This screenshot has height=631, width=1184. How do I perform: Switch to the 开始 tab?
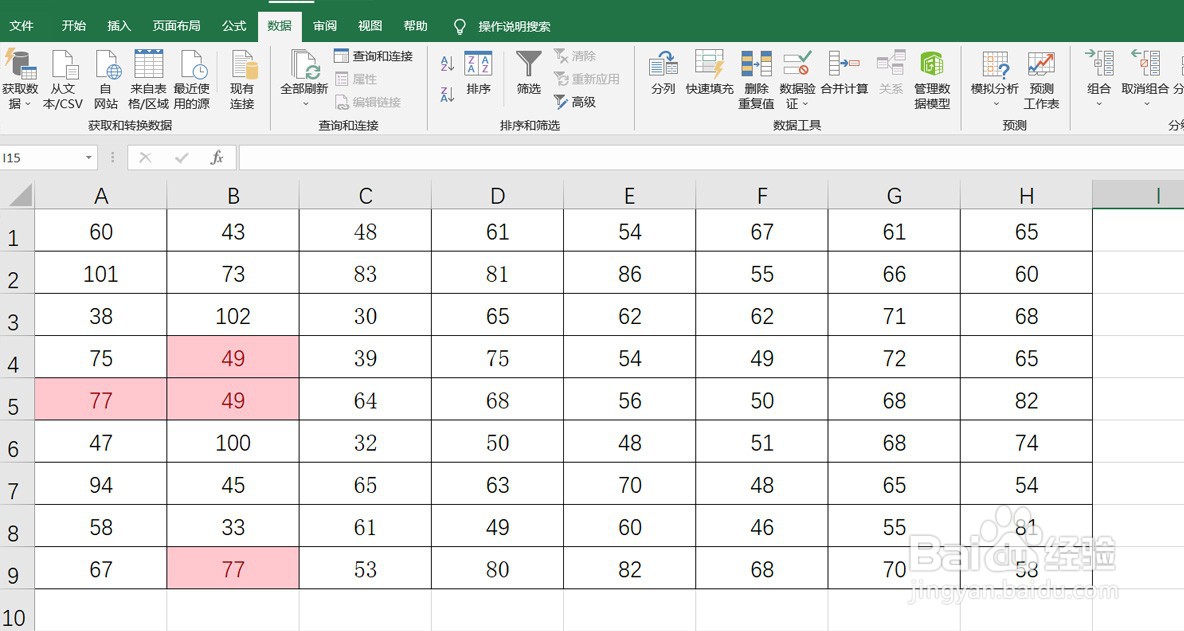(73, 26)
